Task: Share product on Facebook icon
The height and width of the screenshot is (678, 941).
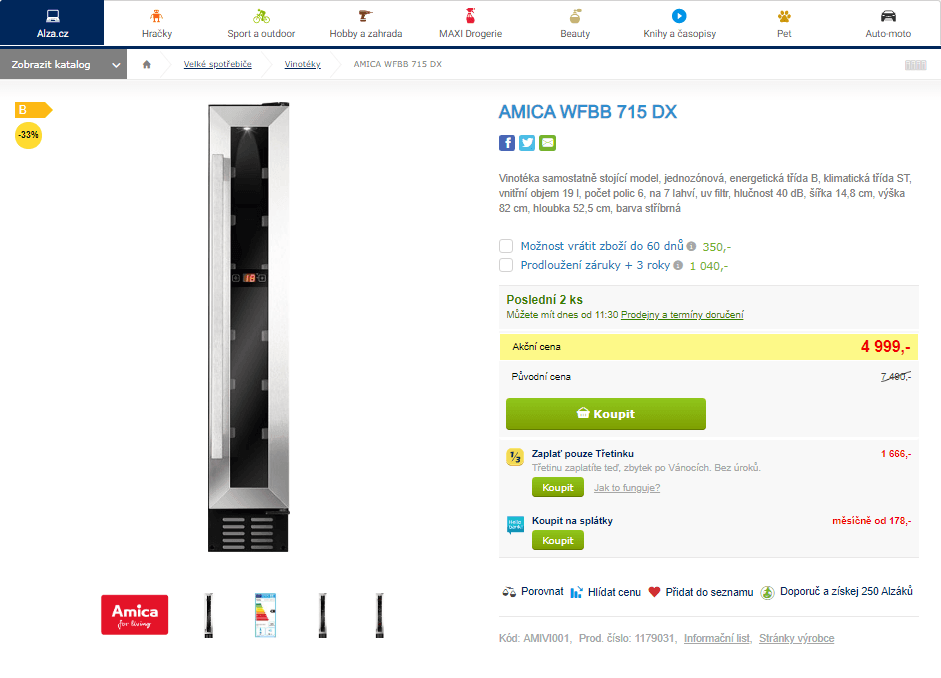Action: coord(507,143)
